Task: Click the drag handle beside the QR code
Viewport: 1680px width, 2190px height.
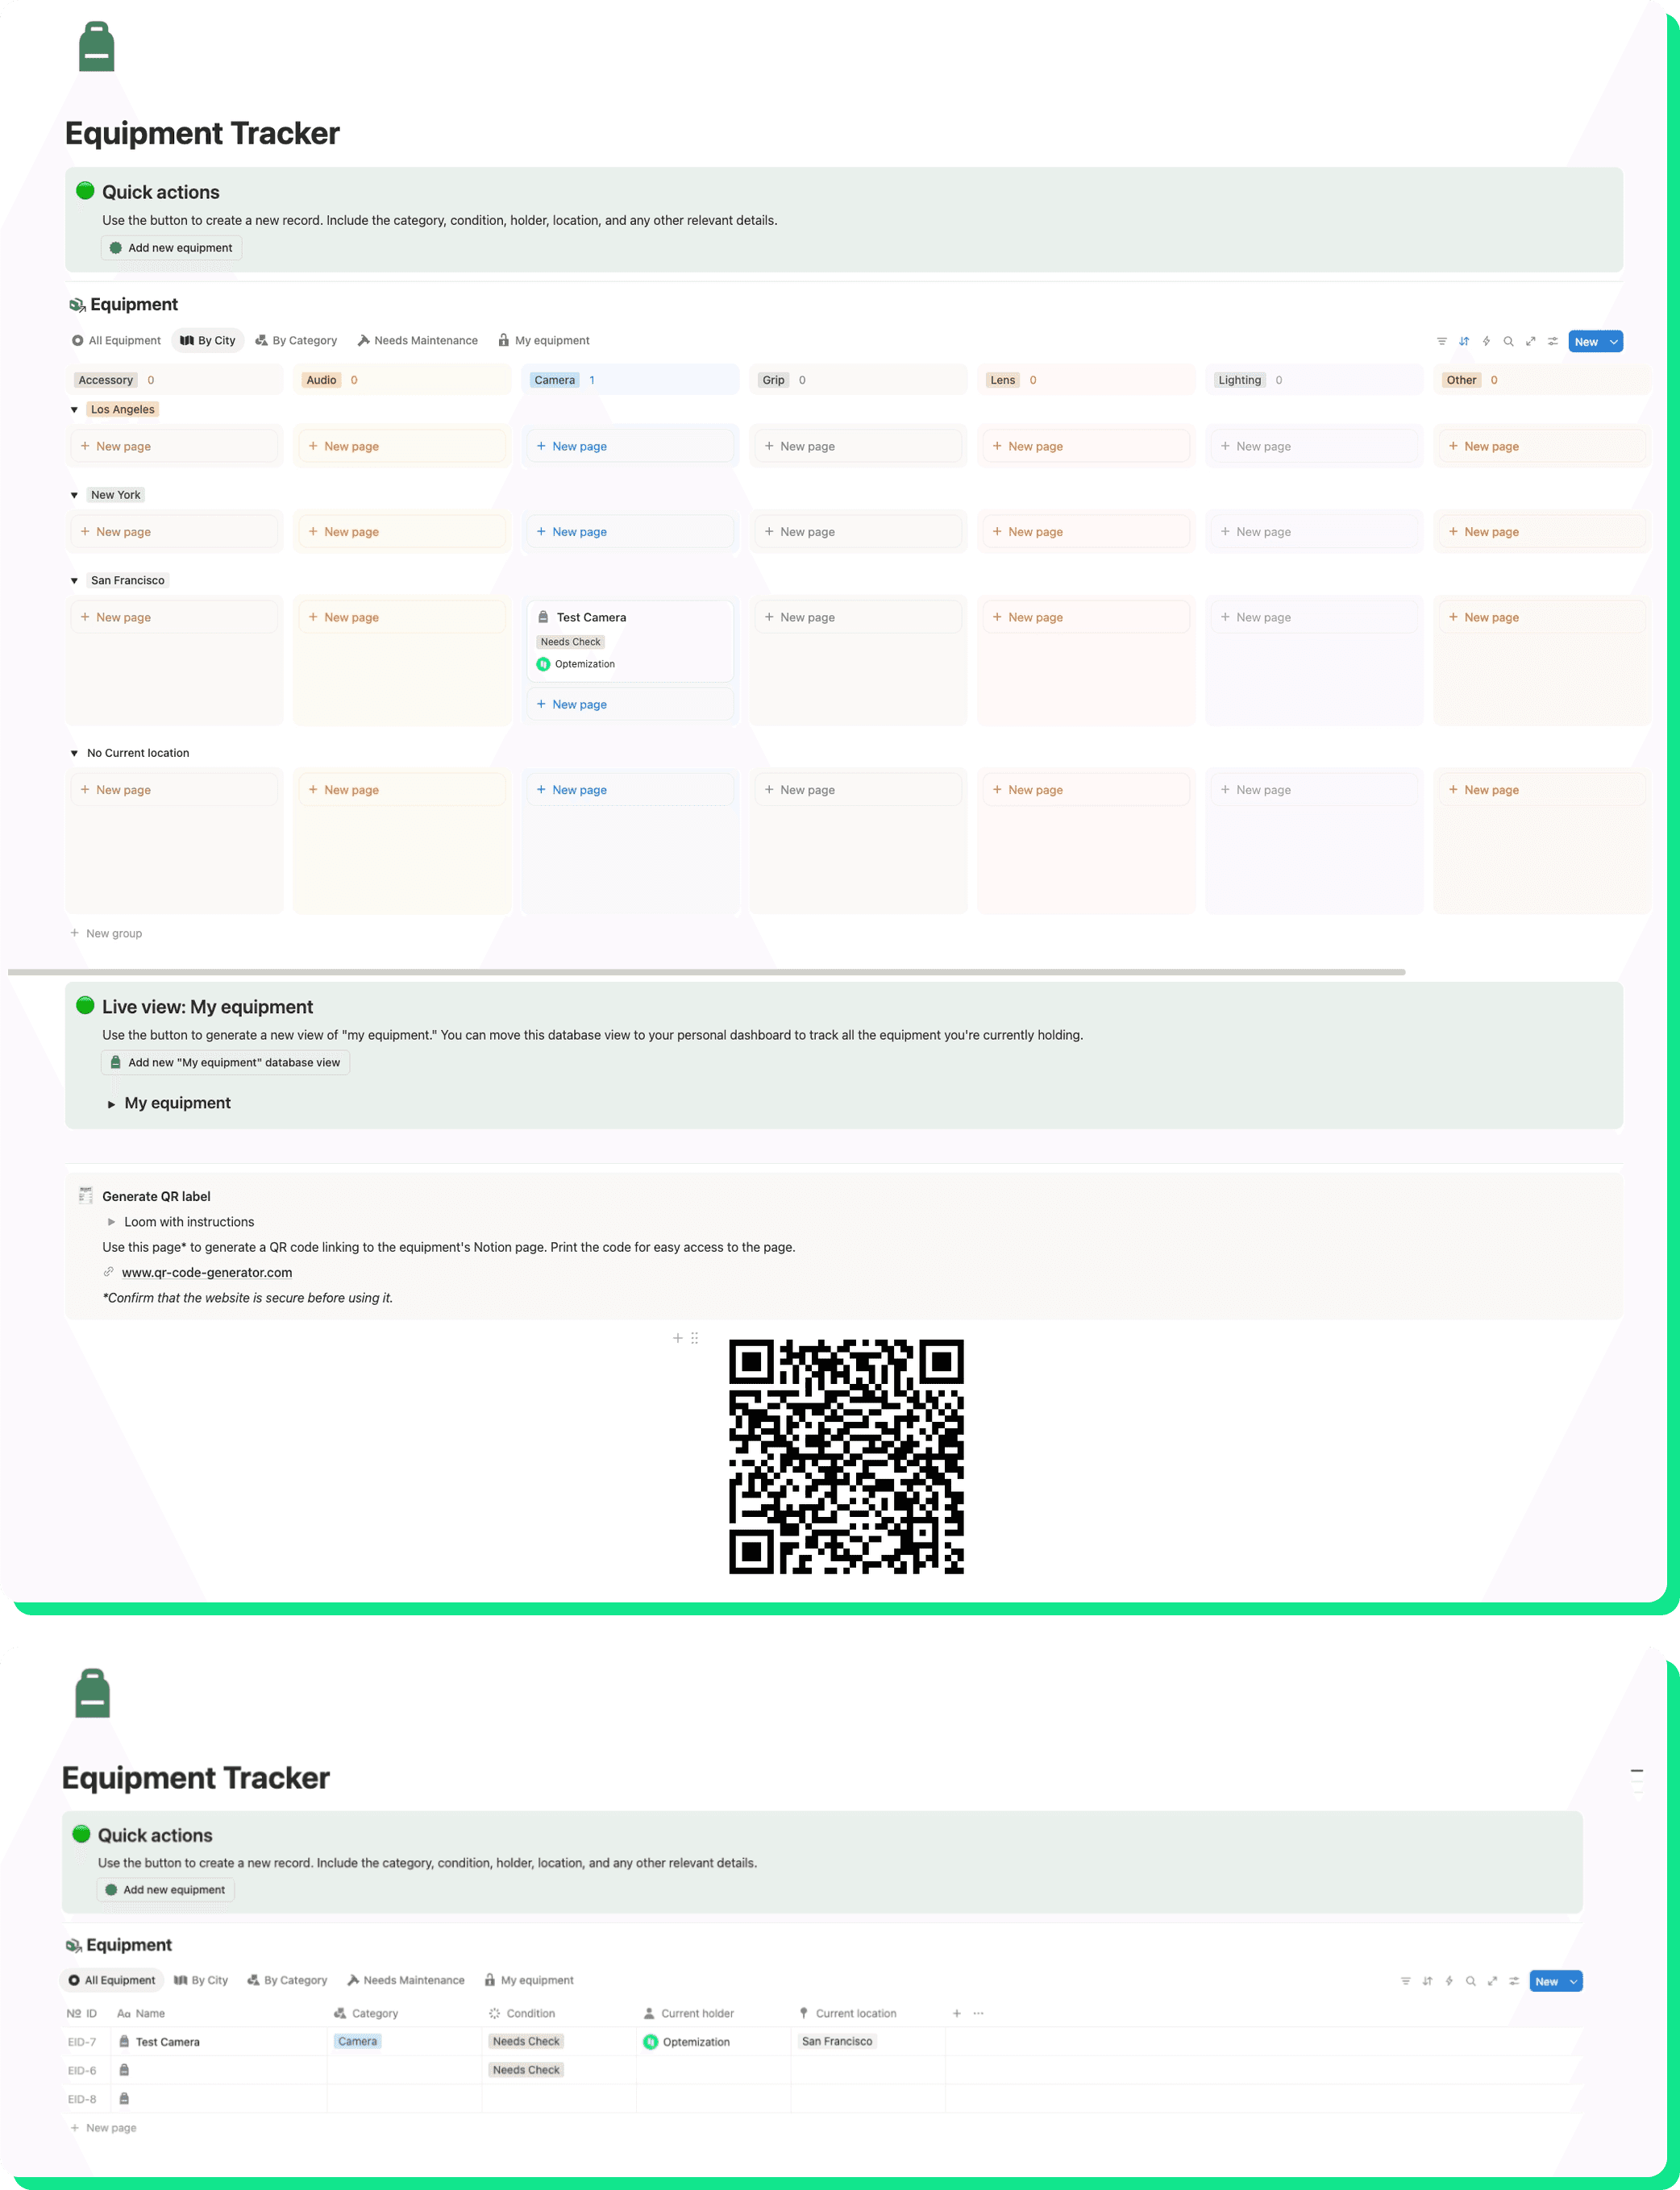Action: pyautogui.click(x=694, y=1338)
